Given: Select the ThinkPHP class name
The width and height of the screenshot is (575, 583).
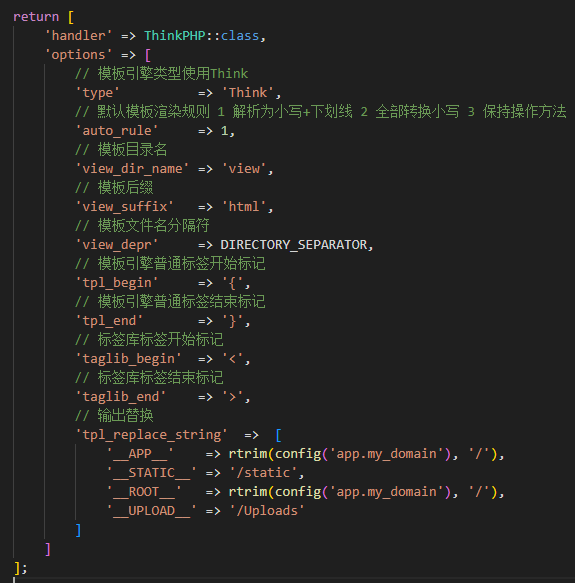Looking at the screenshot, I should pos(175,36).
